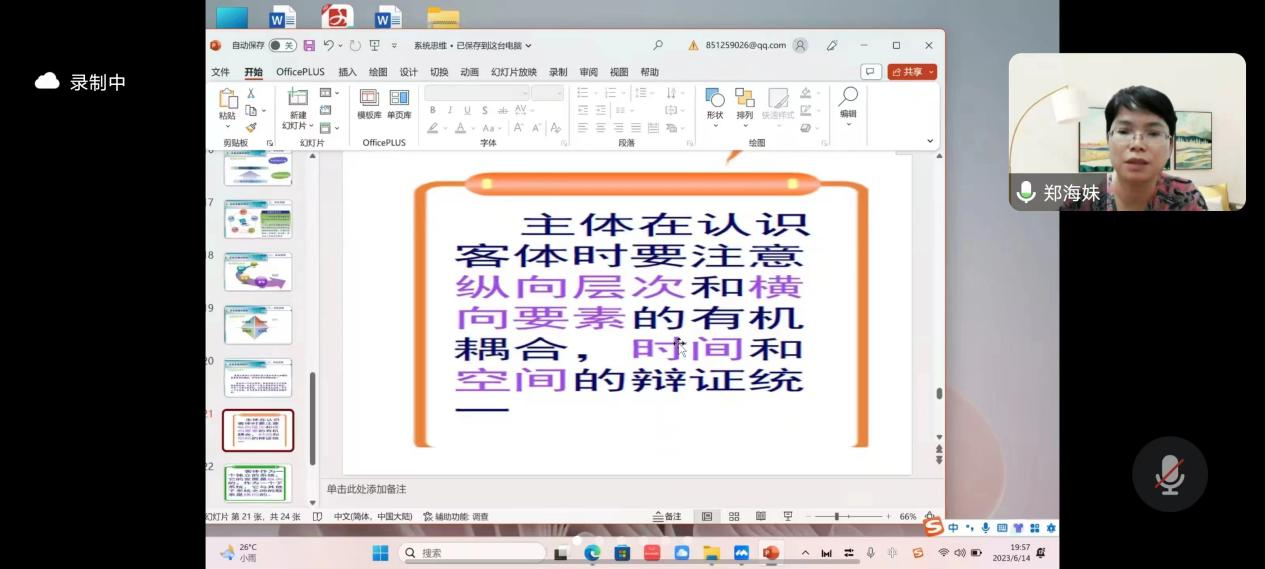The image size is (1265, 569).
Task: Click the font color A swatch button
Action: coord(461,128)
